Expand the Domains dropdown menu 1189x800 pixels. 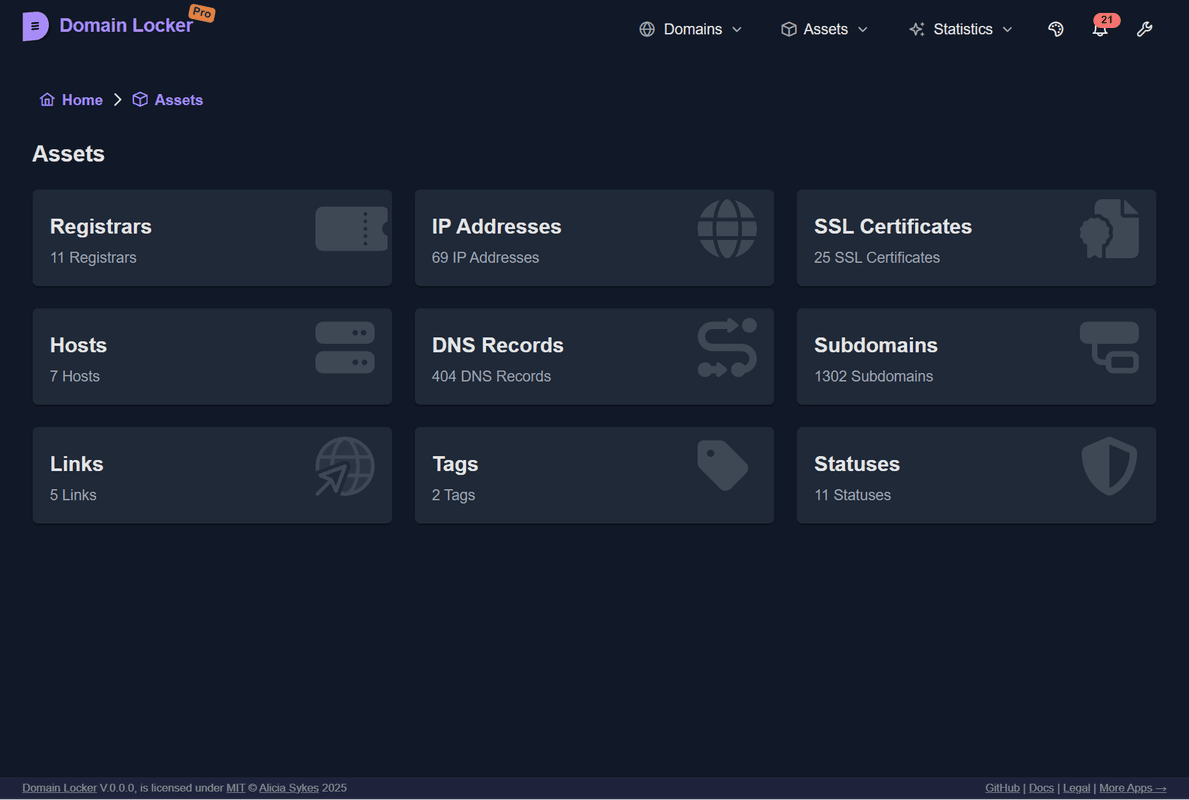click(691, 29)
